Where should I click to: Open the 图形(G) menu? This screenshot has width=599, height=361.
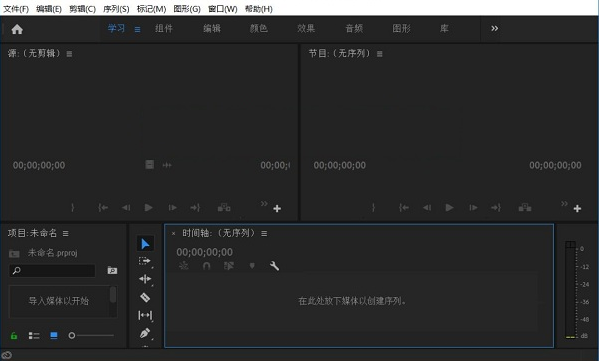[x=187, y=9]
